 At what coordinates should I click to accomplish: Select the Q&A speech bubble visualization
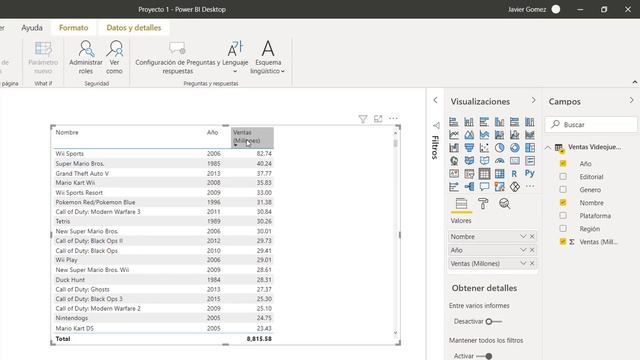pos(484,187)
